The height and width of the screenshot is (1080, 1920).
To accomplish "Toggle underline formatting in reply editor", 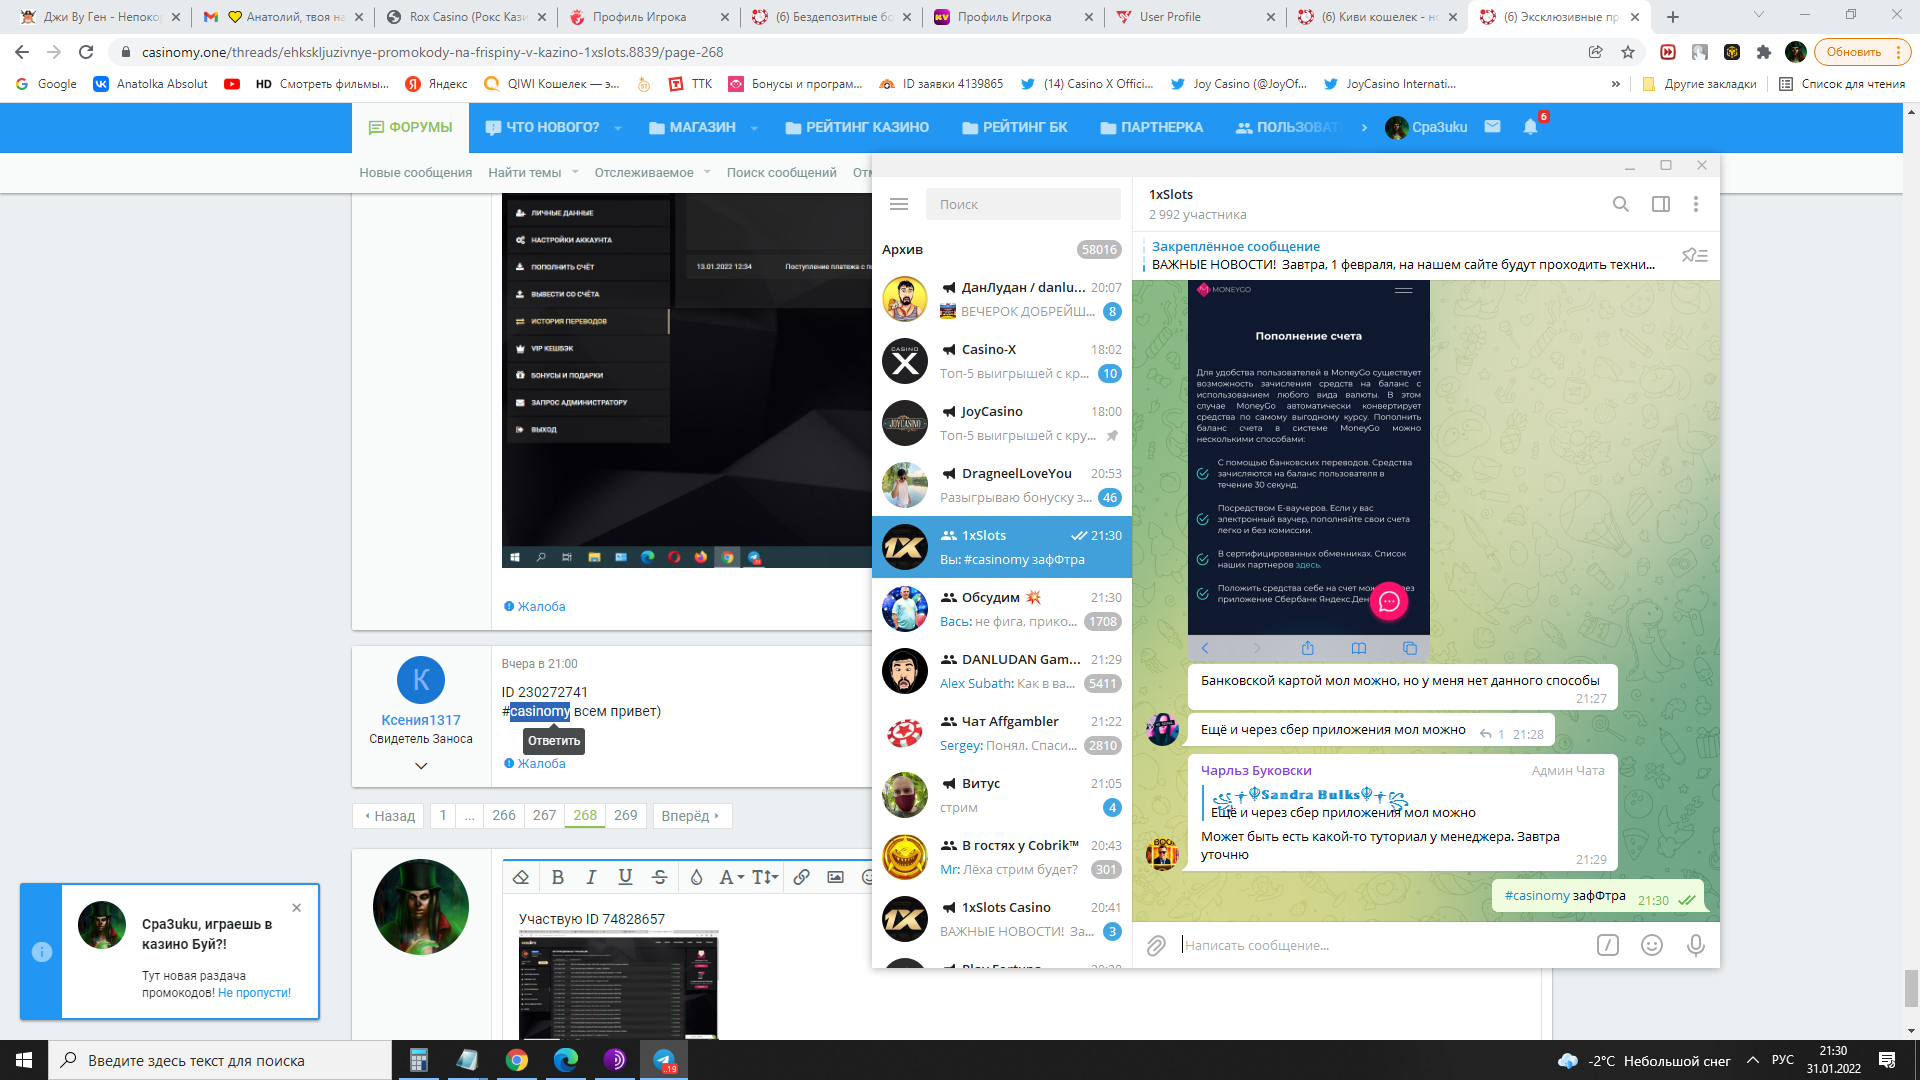I will point(625,877).
